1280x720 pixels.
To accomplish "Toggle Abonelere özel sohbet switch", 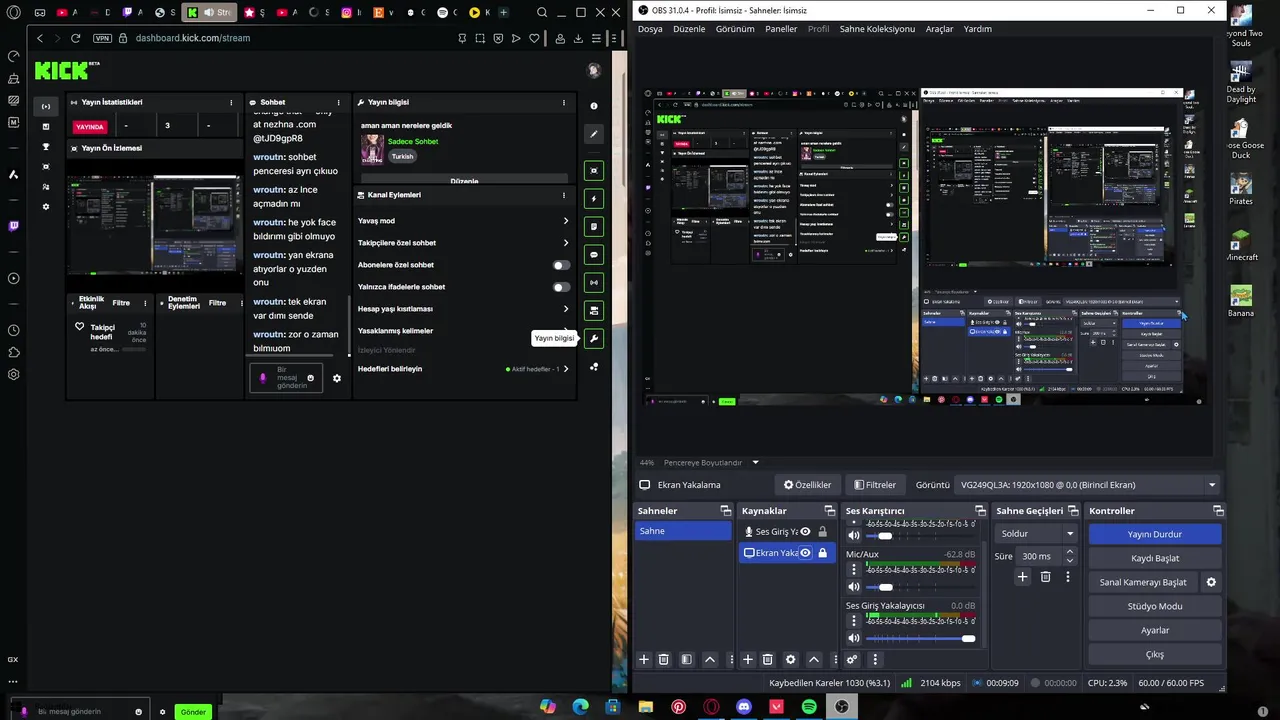I will point(562,265).
